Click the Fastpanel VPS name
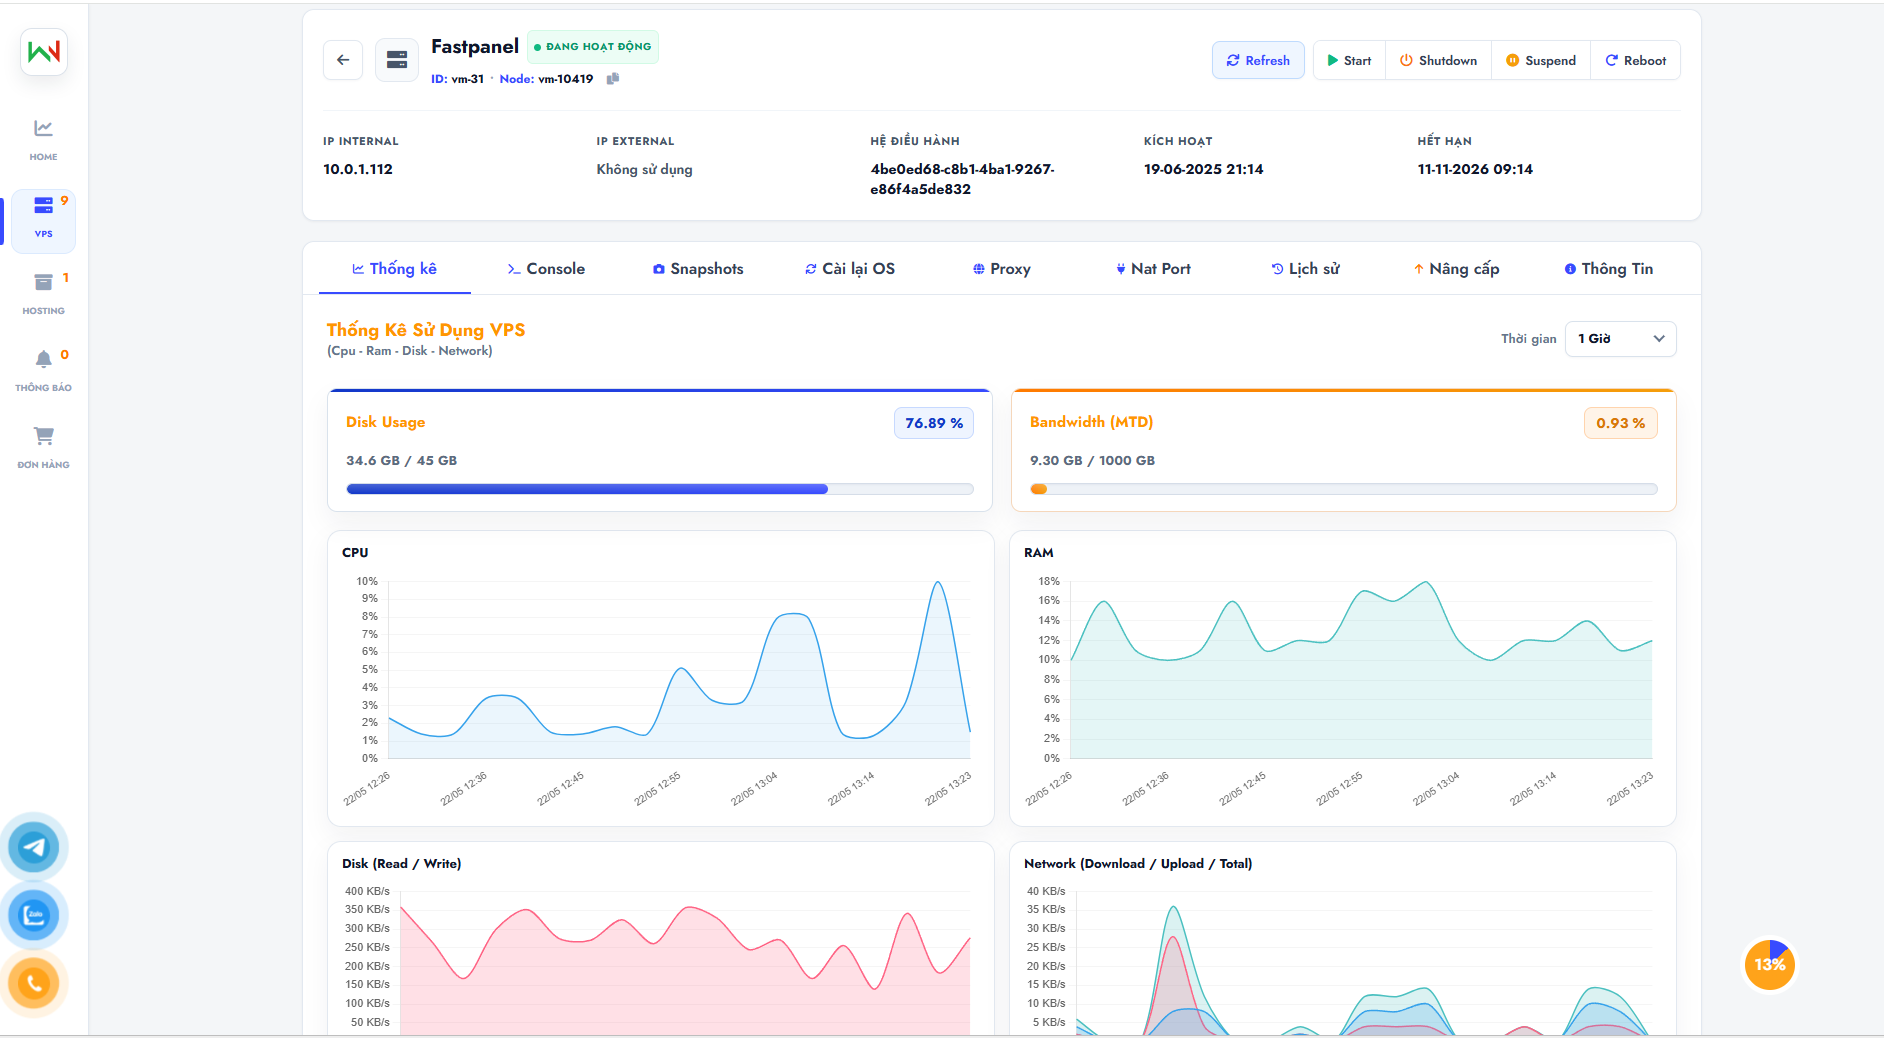The image size is (1884, 1038). 475,47
